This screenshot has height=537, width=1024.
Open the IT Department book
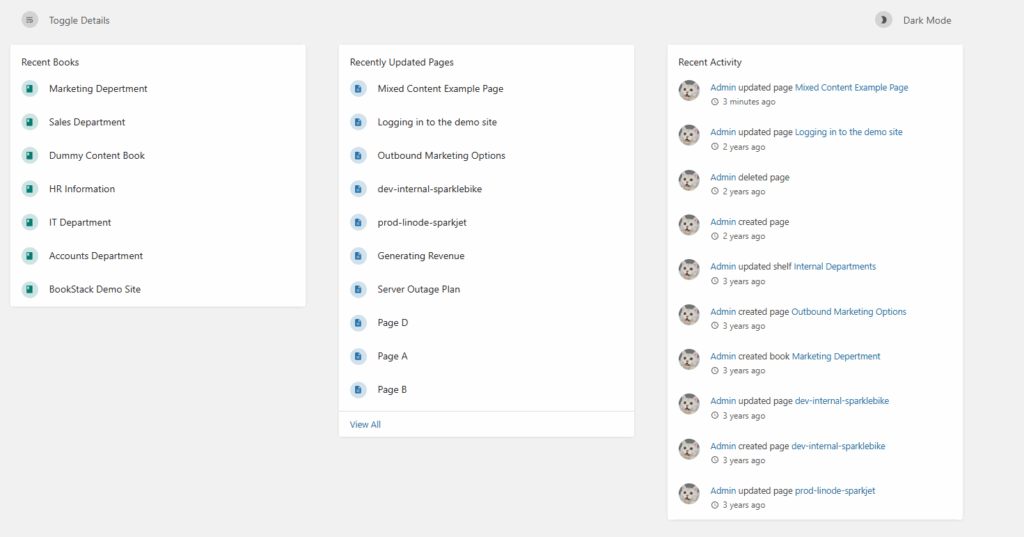(x=80, y=222)
